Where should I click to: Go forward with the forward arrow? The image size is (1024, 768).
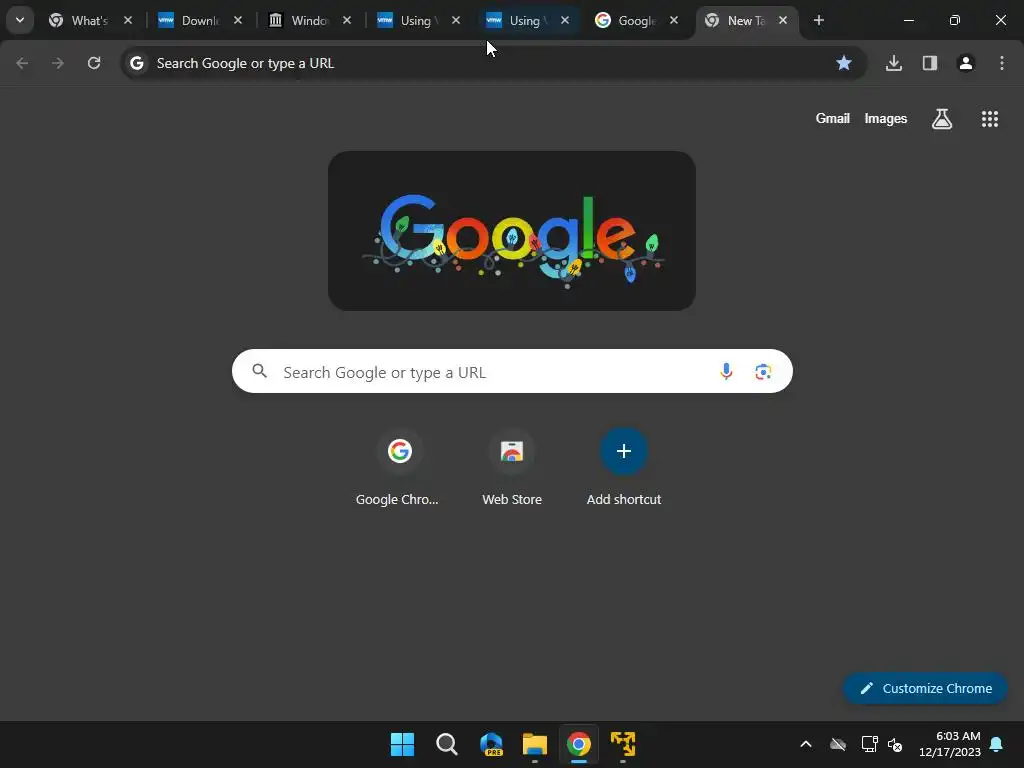pyautogui.click(x=58, y=63)
